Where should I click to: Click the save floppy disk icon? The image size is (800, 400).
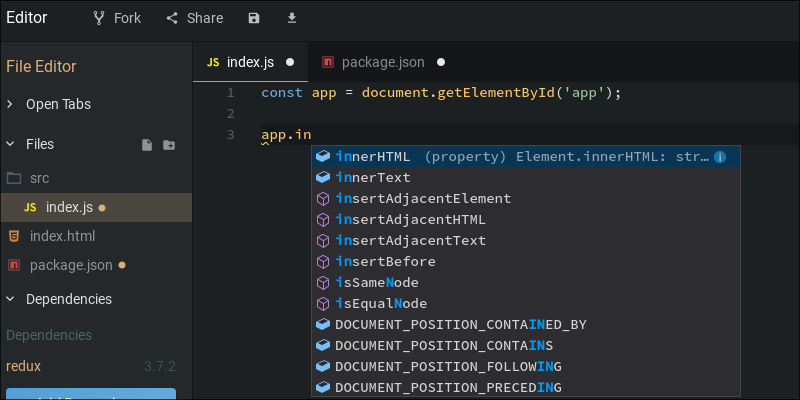[254, 18]
